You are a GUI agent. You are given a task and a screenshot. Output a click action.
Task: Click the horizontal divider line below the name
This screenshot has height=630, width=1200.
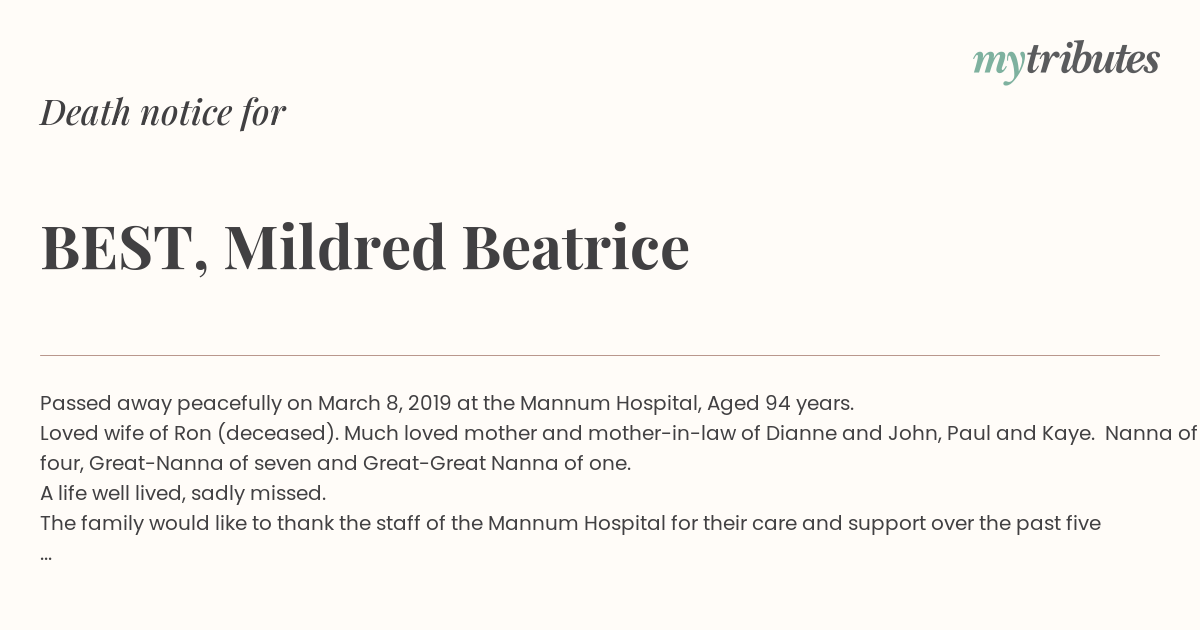point(600,355)
